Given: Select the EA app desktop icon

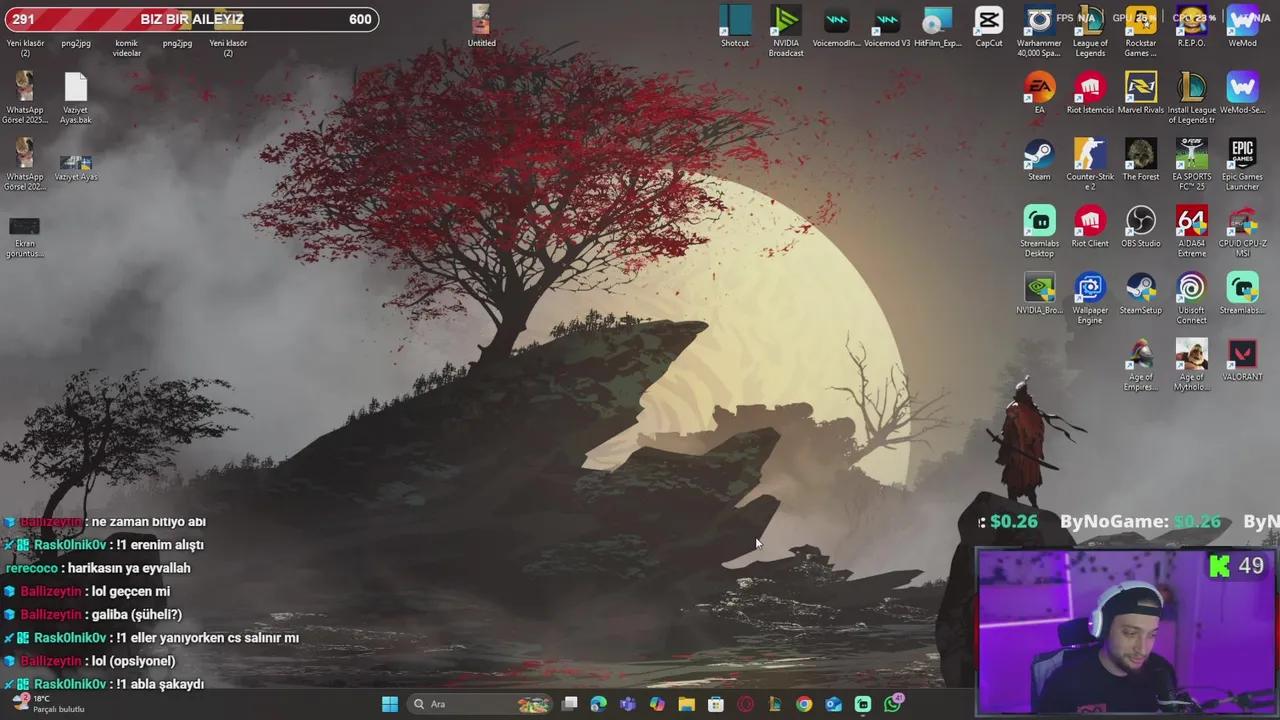Looking at the screenshot, I should click(x=1039, y=93).
